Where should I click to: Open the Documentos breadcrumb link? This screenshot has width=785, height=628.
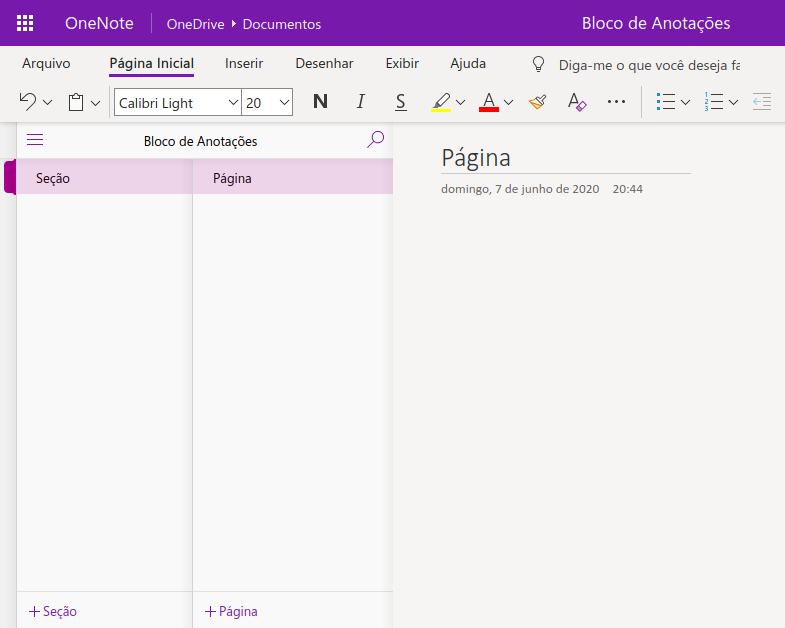coord(282,24)
